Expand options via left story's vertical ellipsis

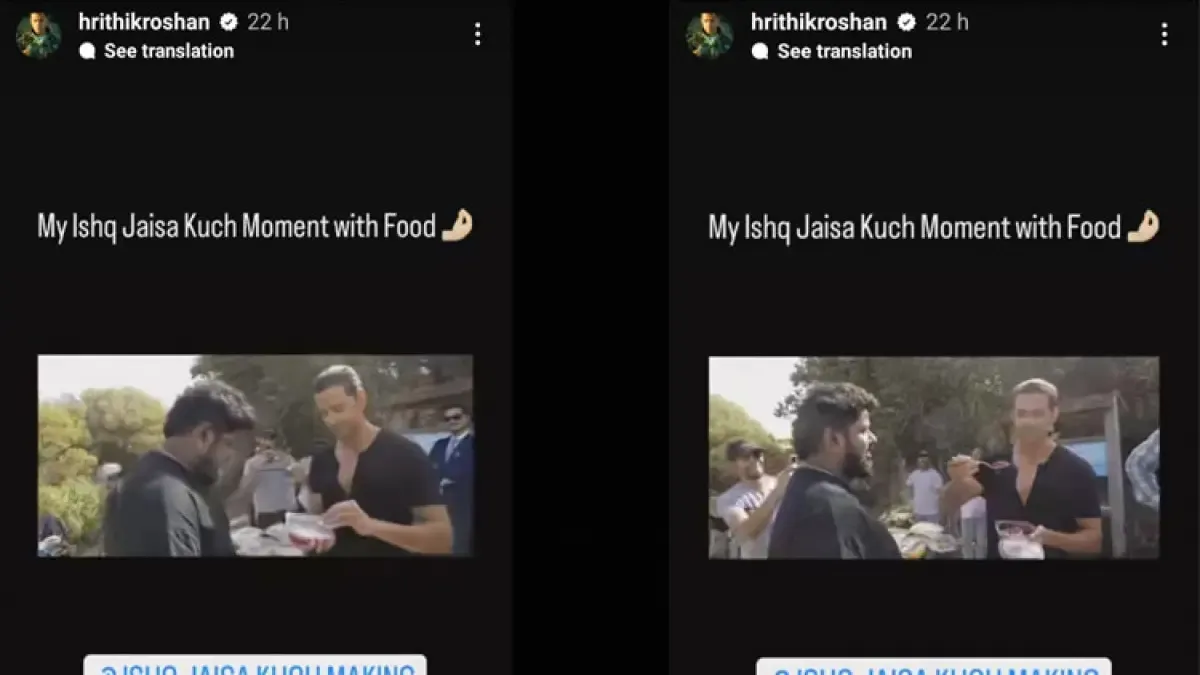(477, 33)
